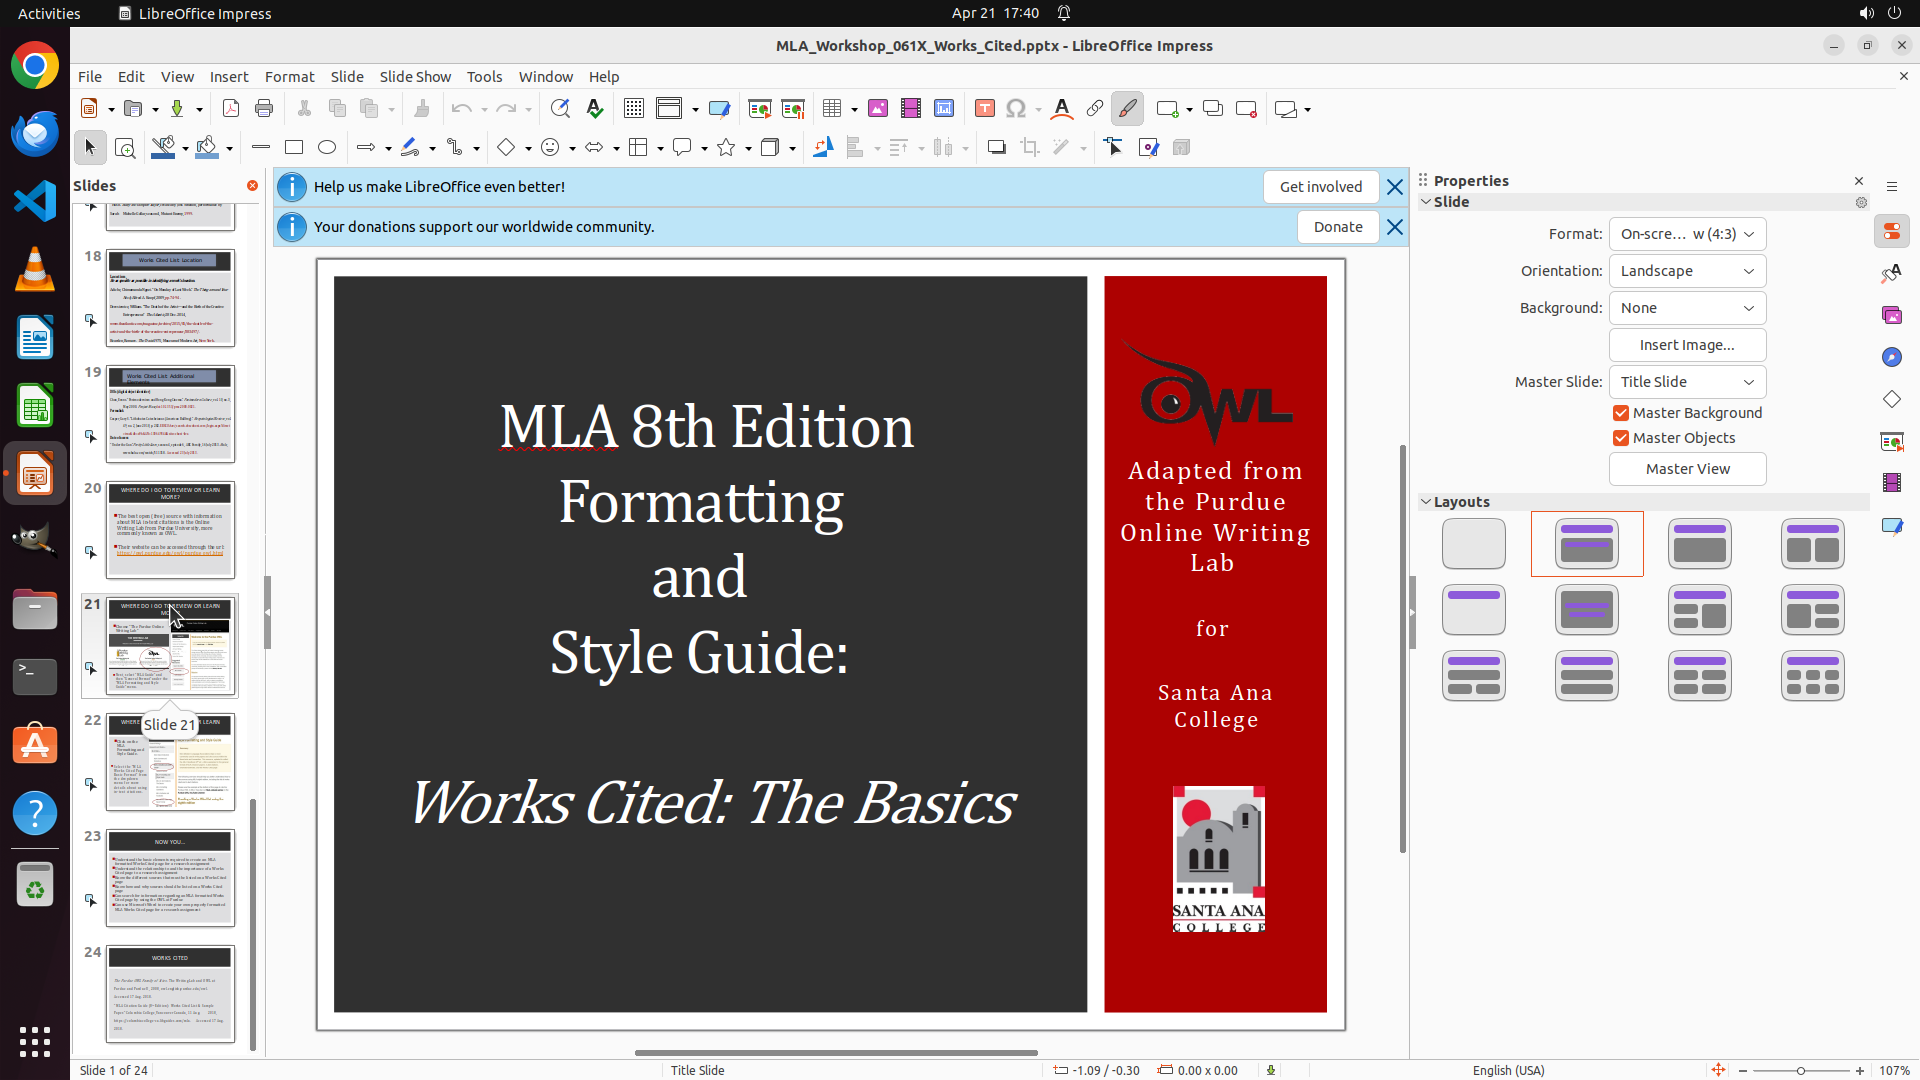Open the Format menu
Screen dimensions: 1920x1080
pyautogui.click(x=289, y=77)
